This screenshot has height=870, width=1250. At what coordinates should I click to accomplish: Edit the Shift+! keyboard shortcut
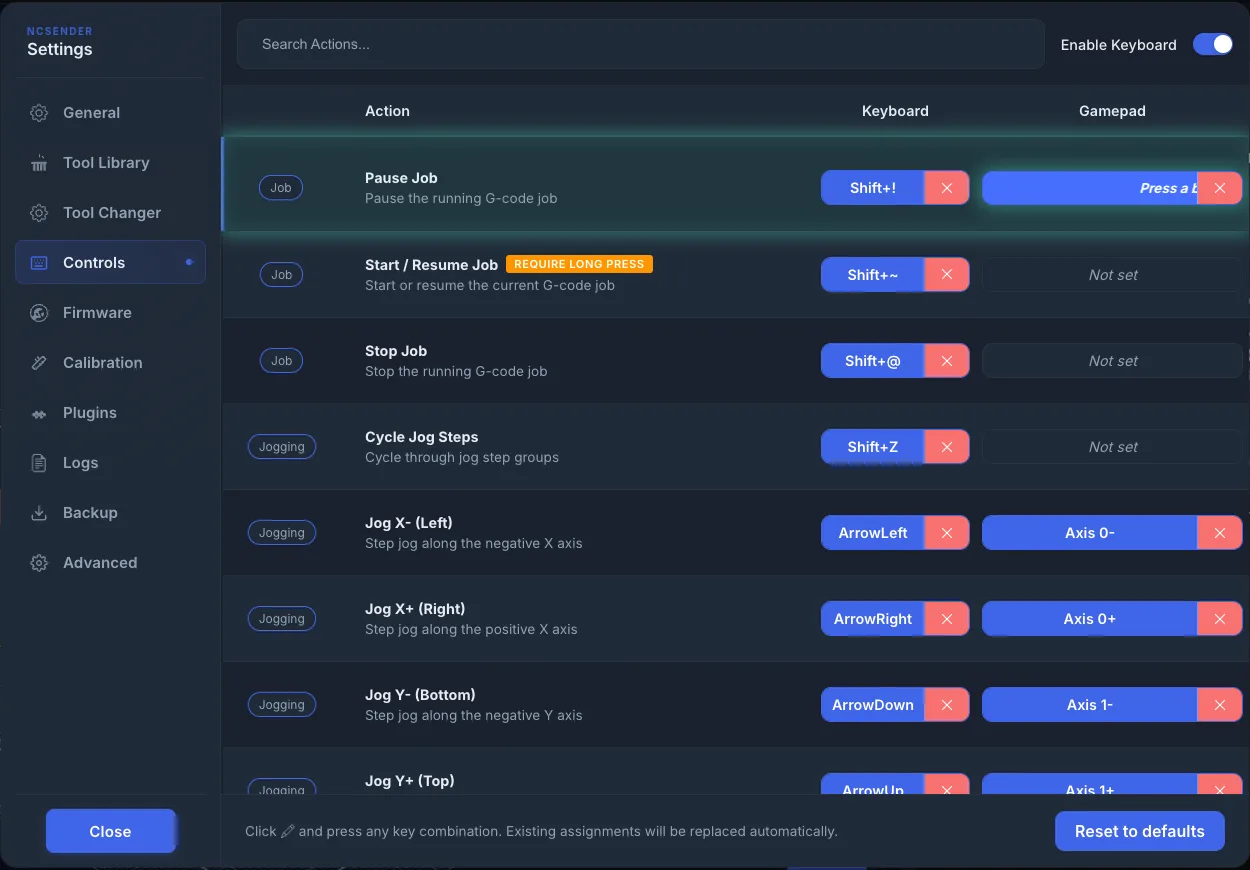click(873, 188)
